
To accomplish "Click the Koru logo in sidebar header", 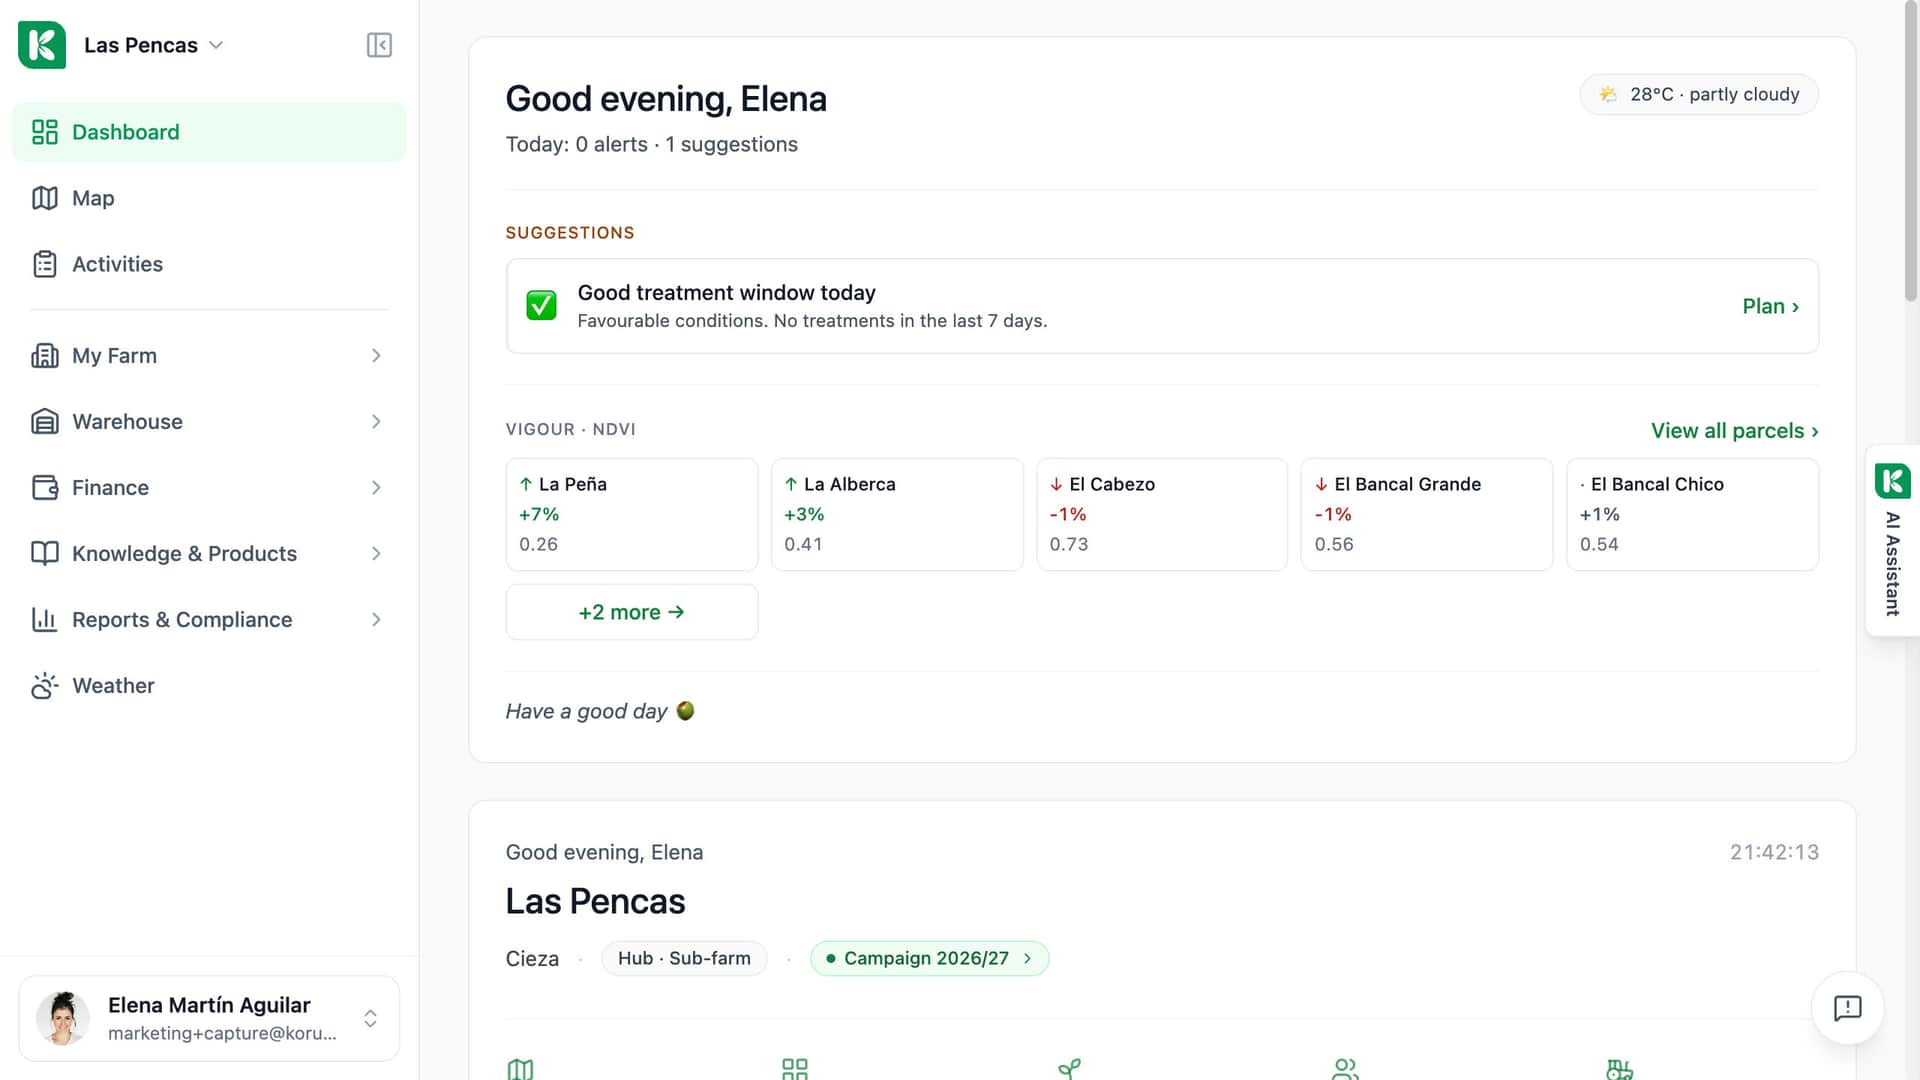I will pos(42,45).
